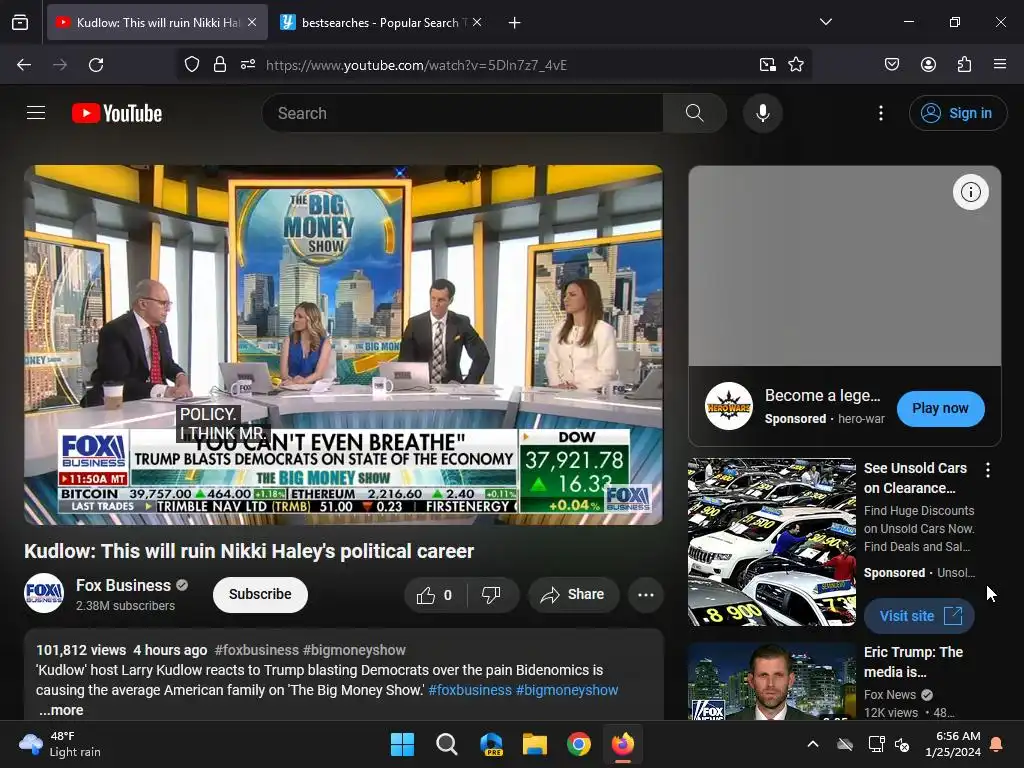Open the #foxbusiness hashtag in description text
This screenshot has height=768, width=1024.
(x=470, y=690)
